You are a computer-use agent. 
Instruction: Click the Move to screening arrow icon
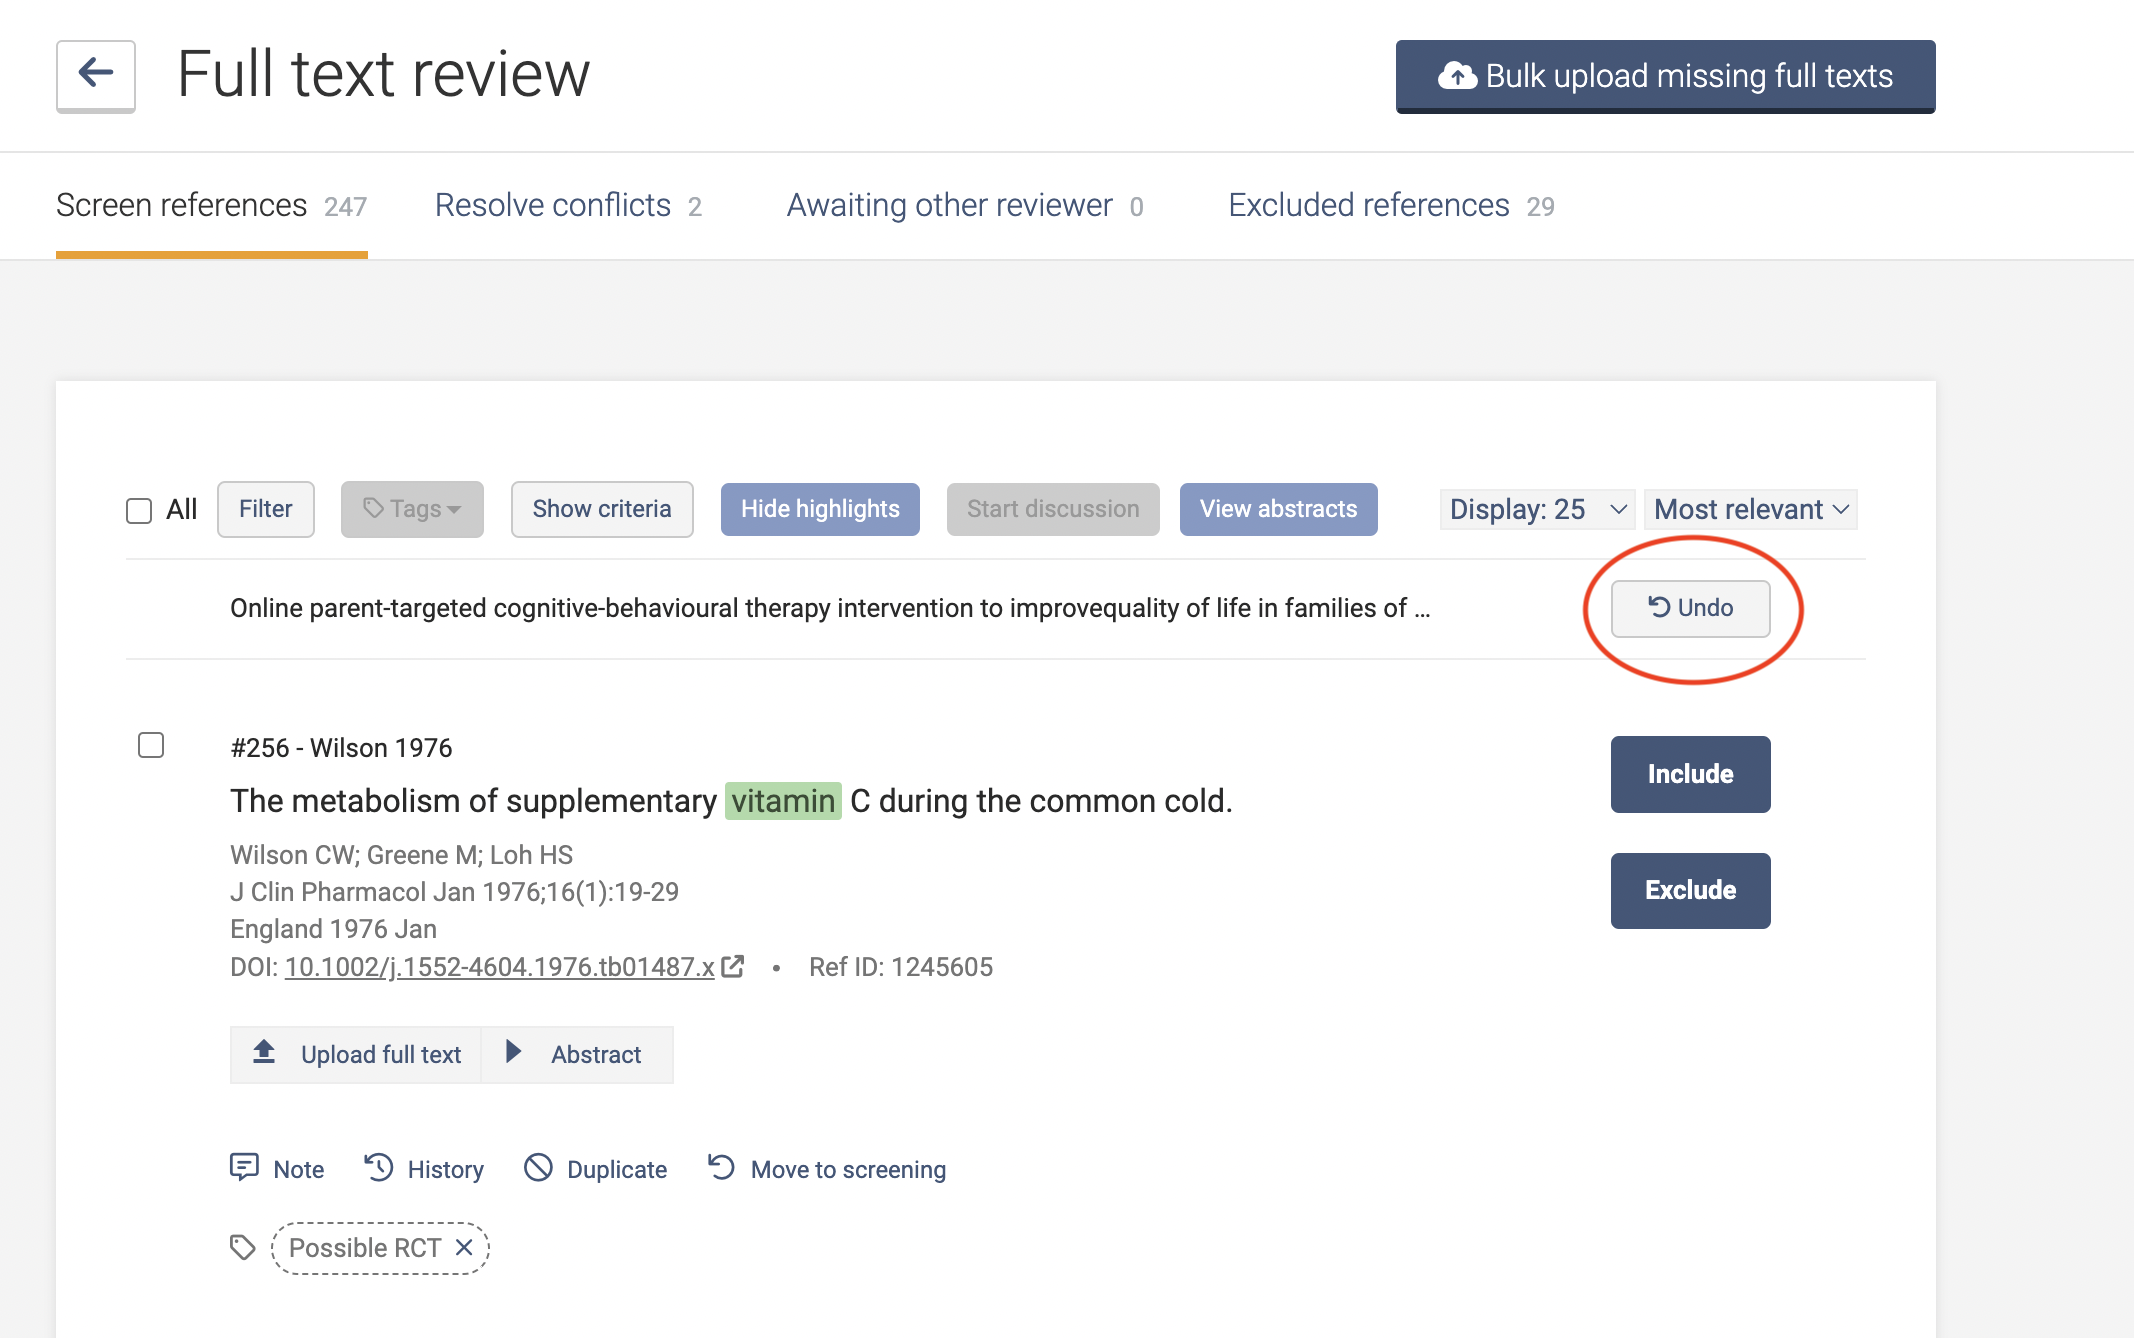click(721, 1167)
